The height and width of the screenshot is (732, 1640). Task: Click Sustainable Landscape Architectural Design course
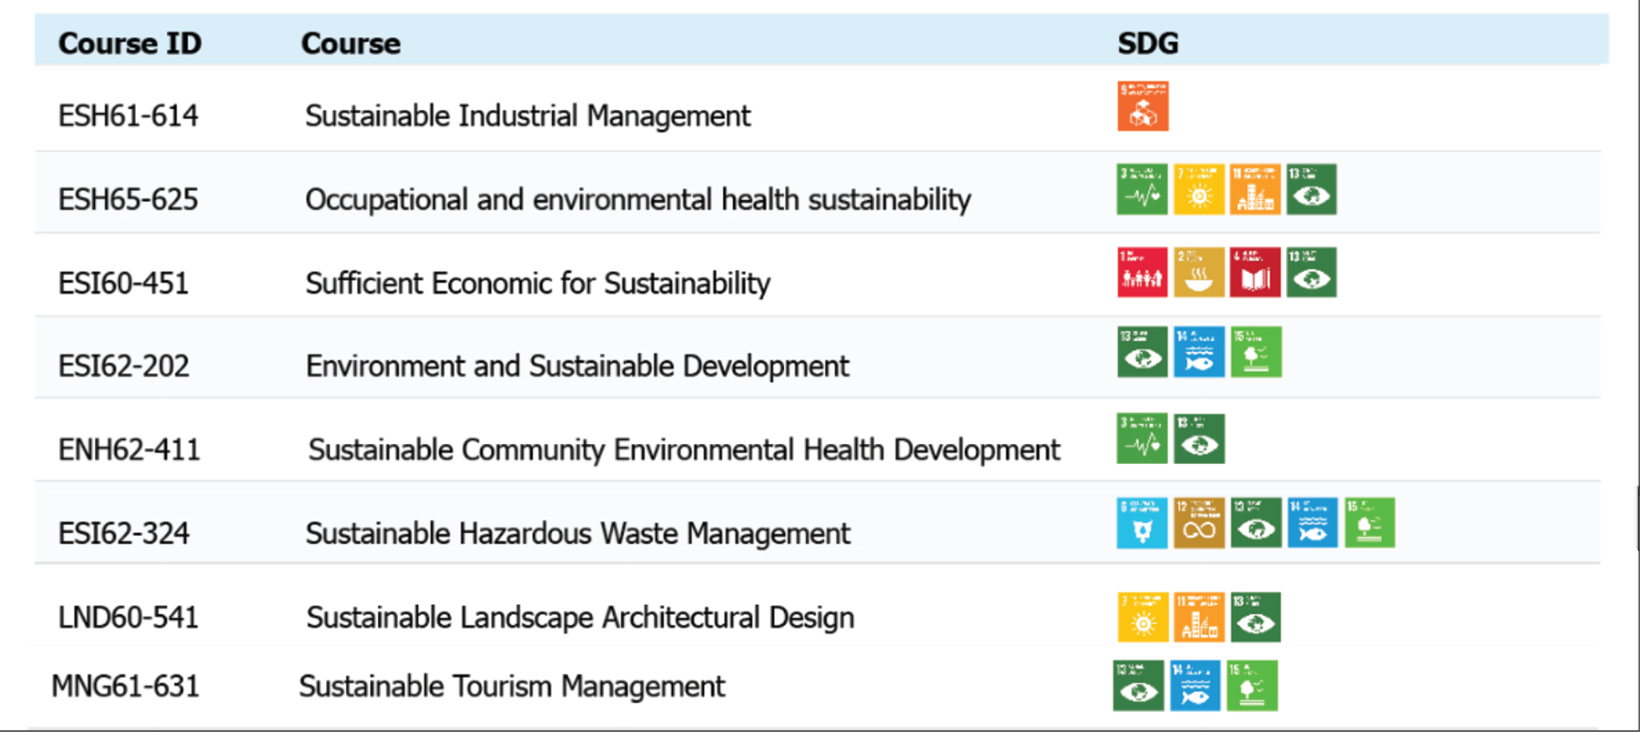tap(579, 618)
